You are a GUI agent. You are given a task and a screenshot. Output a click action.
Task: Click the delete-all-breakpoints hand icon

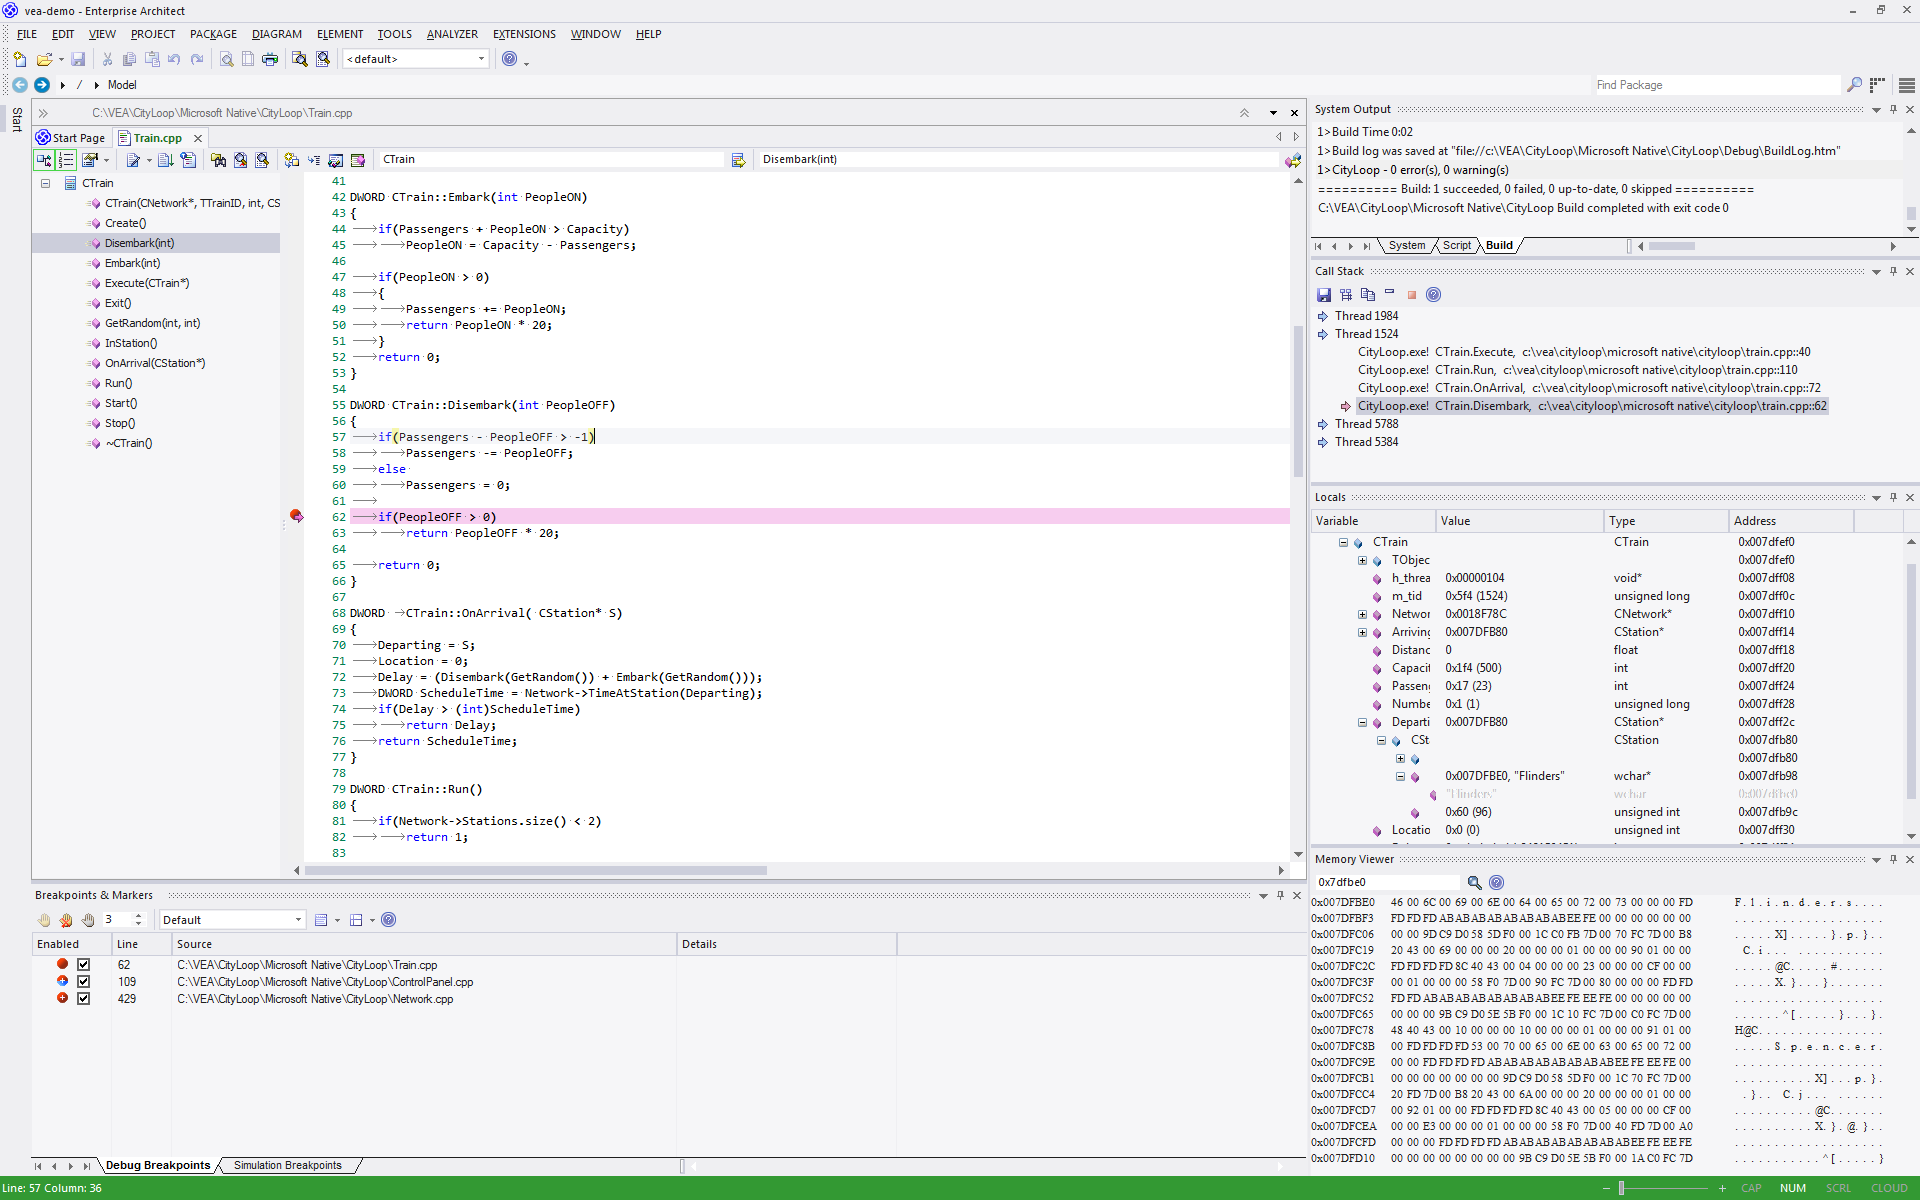click(65, 920)
